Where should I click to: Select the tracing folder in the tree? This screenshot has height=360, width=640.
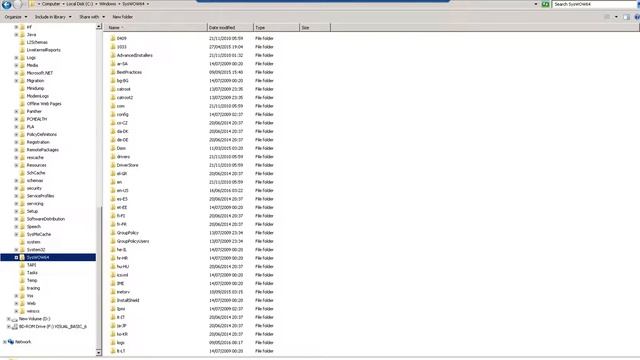pos(33,288)
